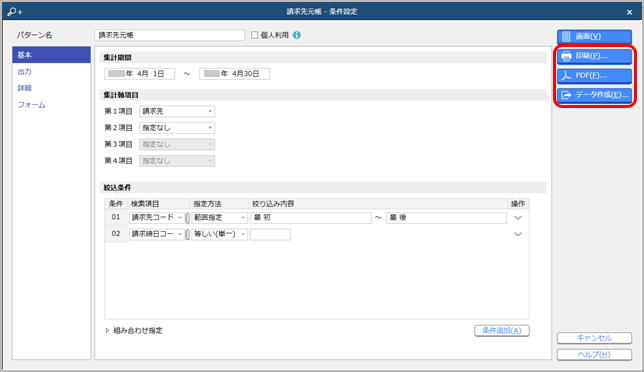
Task: Click the empty value field for condition 02
Action: point(270,234)
